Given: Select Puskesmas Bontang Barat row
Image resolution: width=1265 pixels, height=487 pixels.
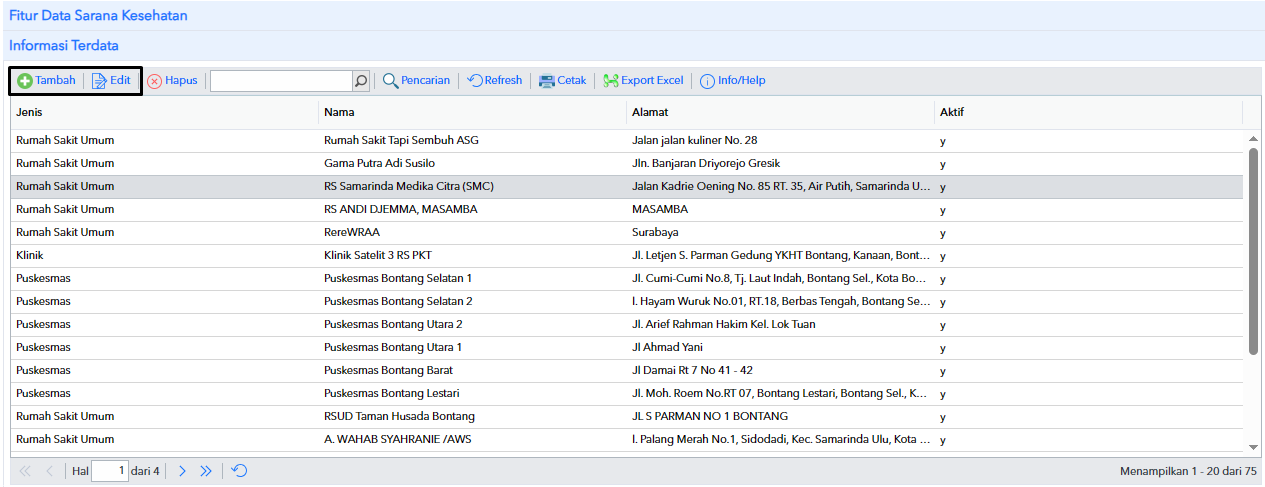Looking at the screenshot, I should click(627, 370).
